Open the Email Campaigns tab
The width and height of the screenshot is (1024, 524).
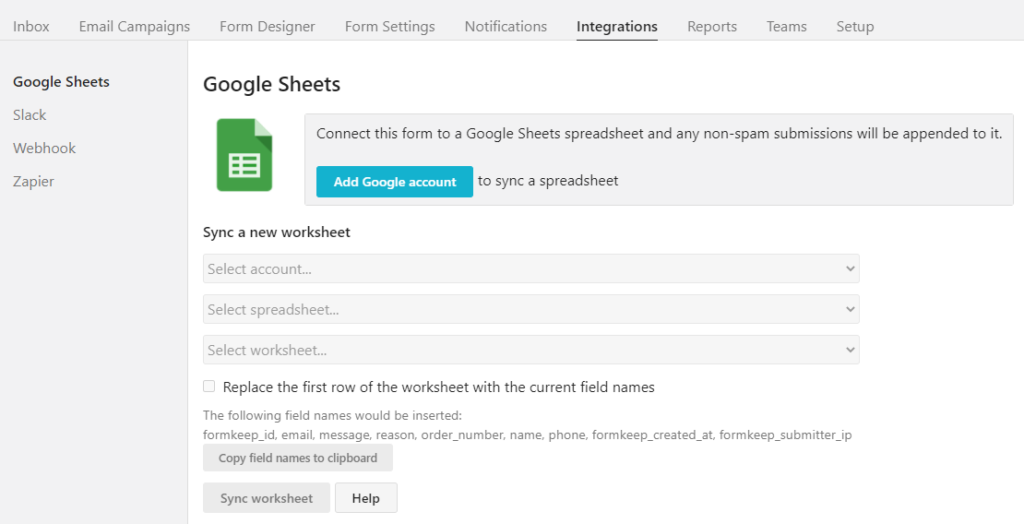pos(134,26)
